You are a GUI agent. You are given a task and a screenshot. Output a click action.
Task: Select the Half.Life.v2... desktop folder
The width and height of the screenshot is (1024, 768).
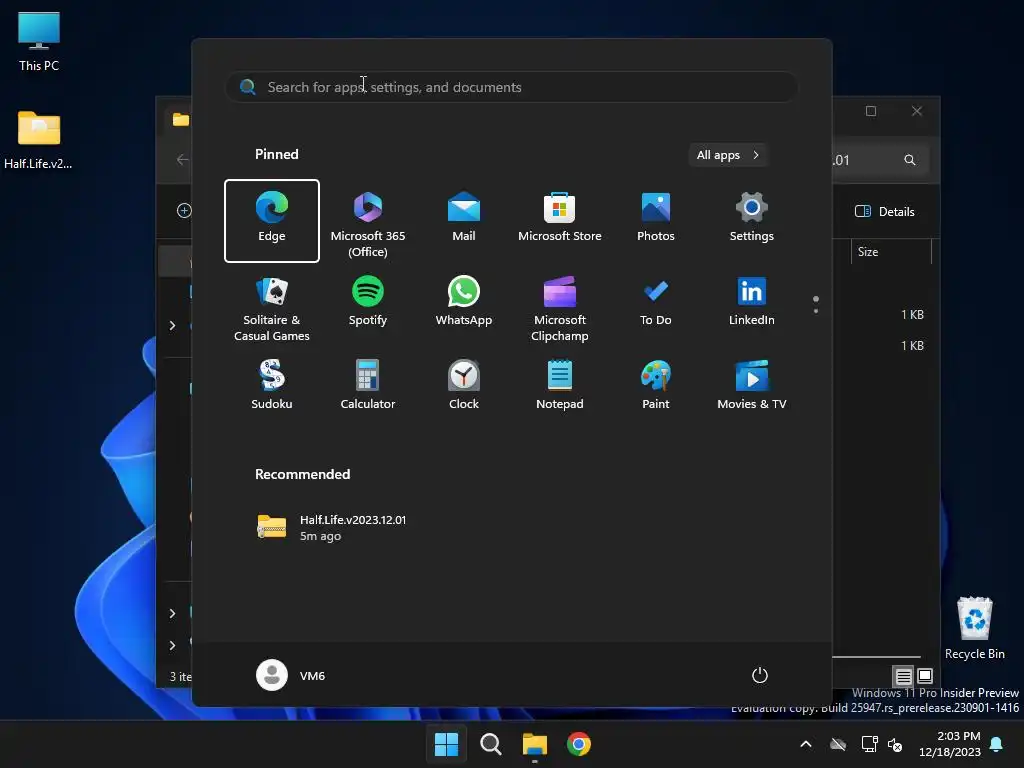(x=39, y=139)
